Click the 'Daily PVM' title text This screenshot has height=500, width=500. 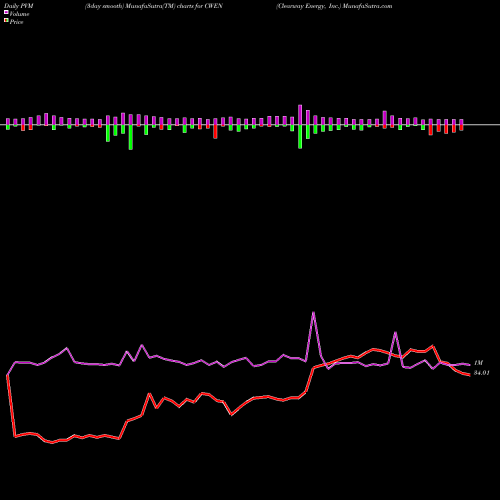tap(19, 6)
